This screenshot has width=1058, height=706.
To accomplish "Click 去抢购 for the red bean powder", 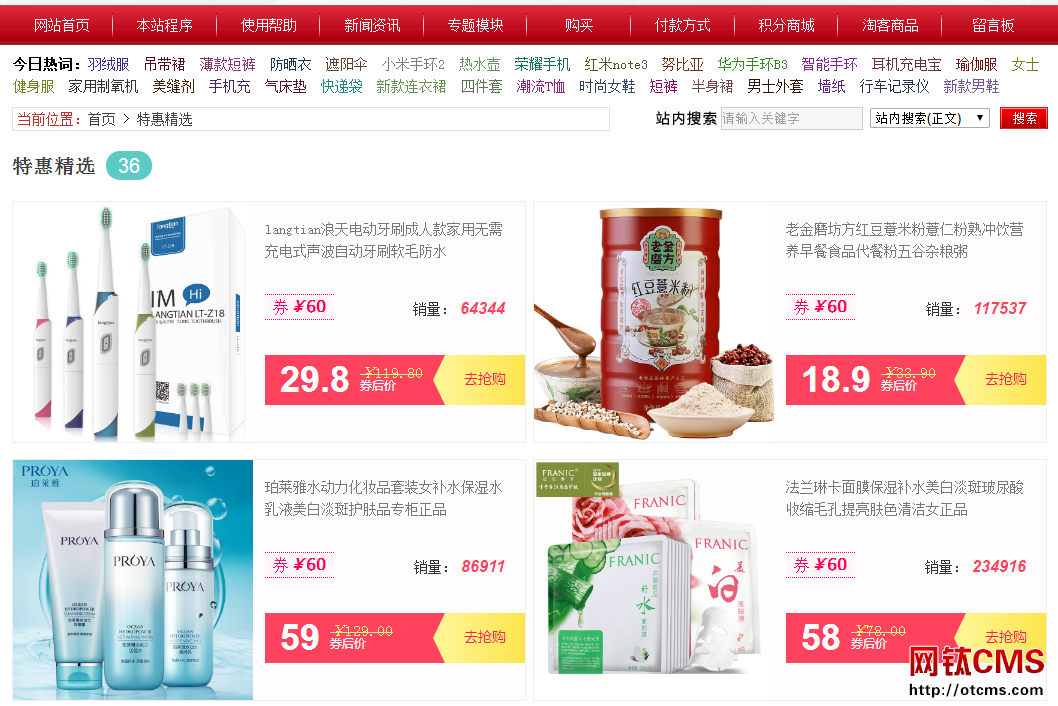I will [1005, 379].
